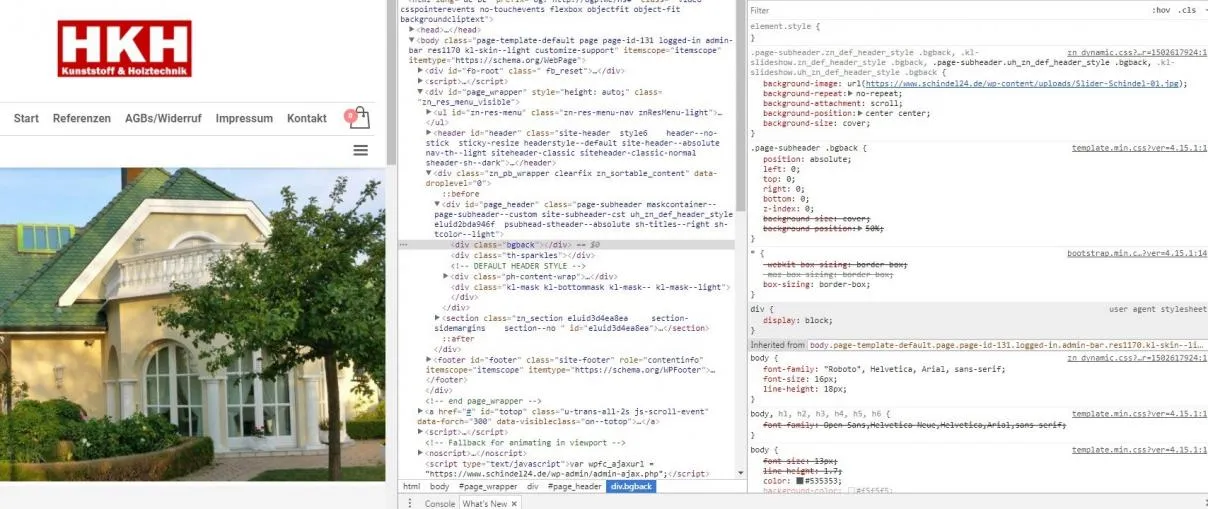Open the Kontakt page

point(307,118)
